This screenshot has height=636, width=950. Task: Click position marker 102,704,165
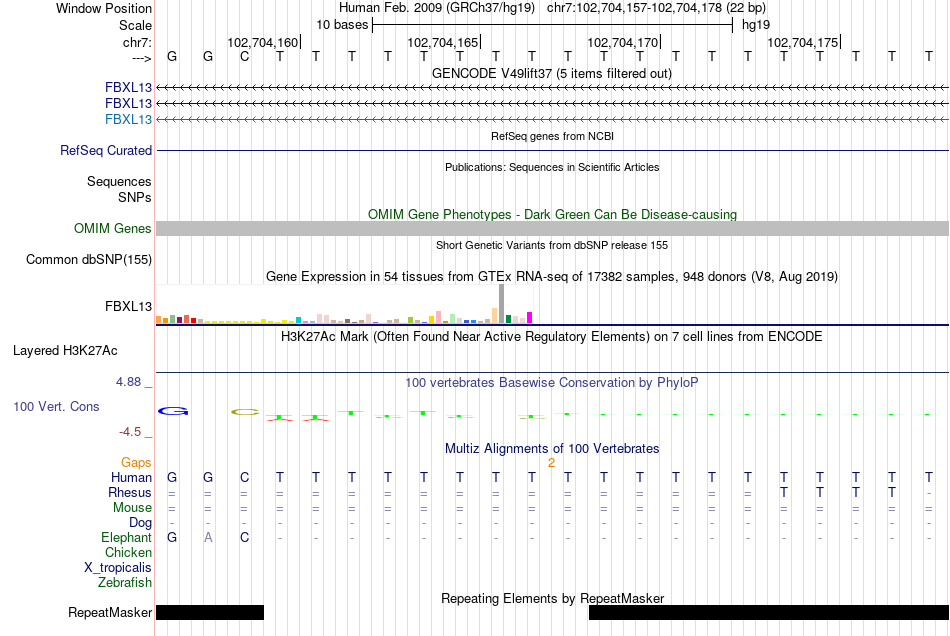point(443,42)
